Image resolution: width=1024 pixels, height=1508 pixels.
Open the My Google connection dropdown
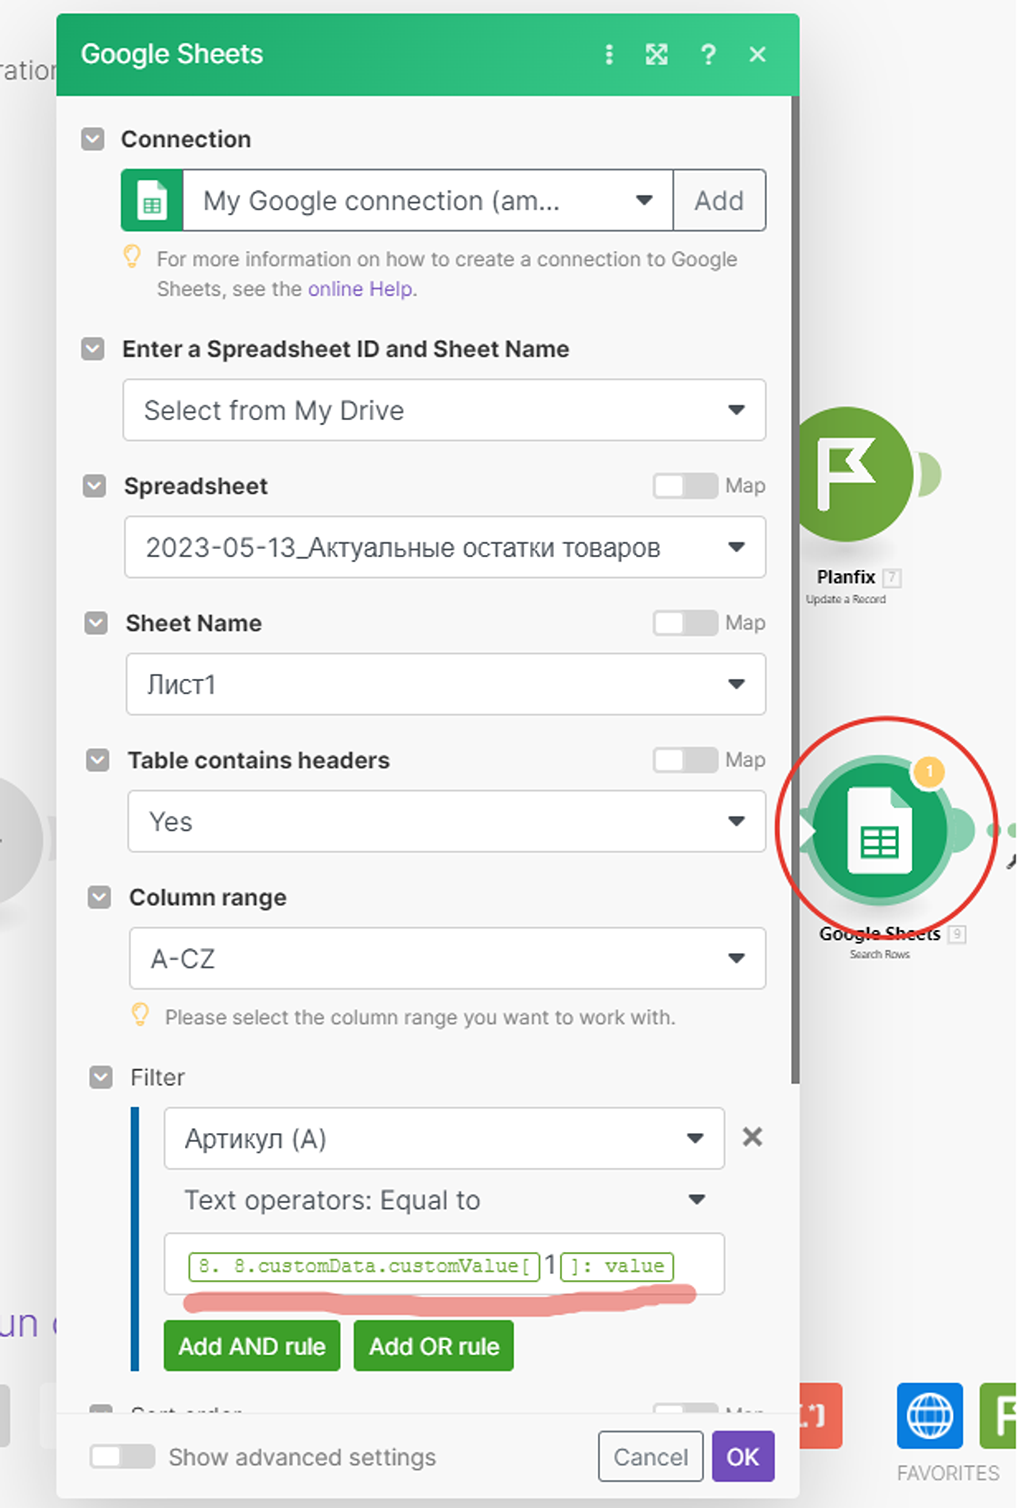[x=428, y=201]
